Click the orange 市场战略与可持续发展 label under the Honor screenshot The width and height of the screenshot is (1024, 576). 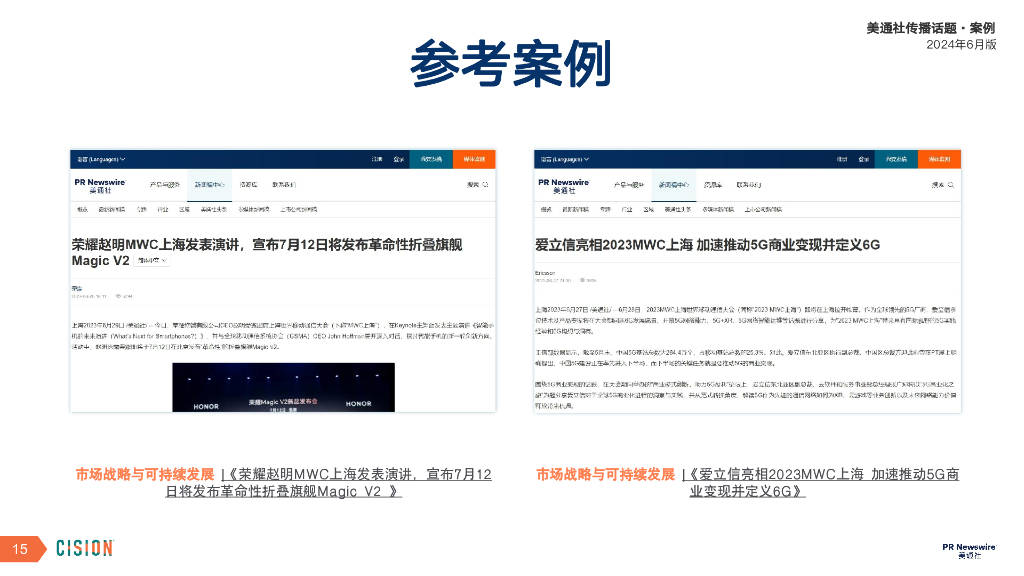[x=145, y=474]
